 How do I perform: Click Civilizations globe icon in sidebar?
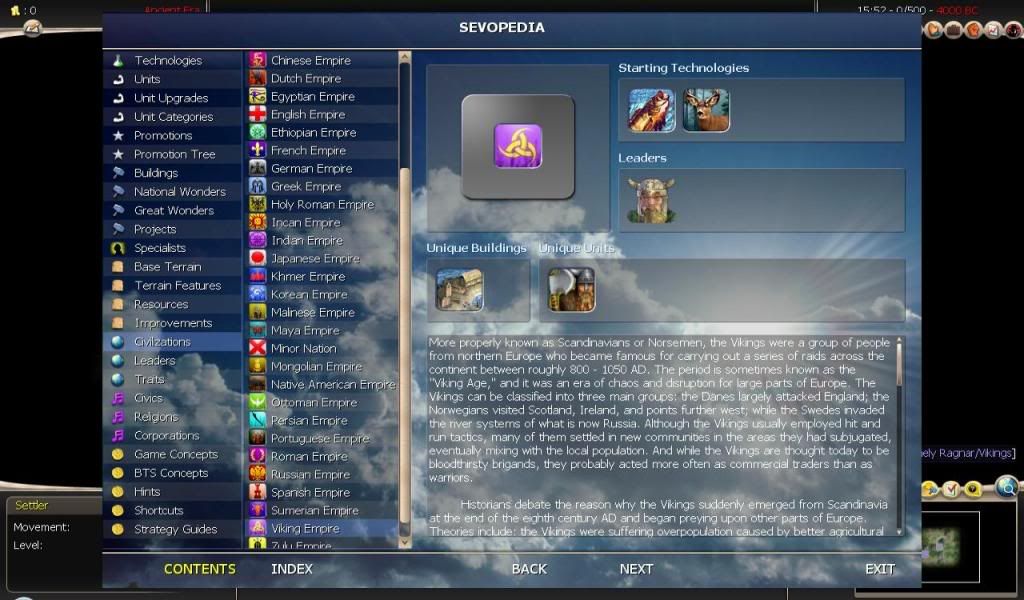coord(118,341)
